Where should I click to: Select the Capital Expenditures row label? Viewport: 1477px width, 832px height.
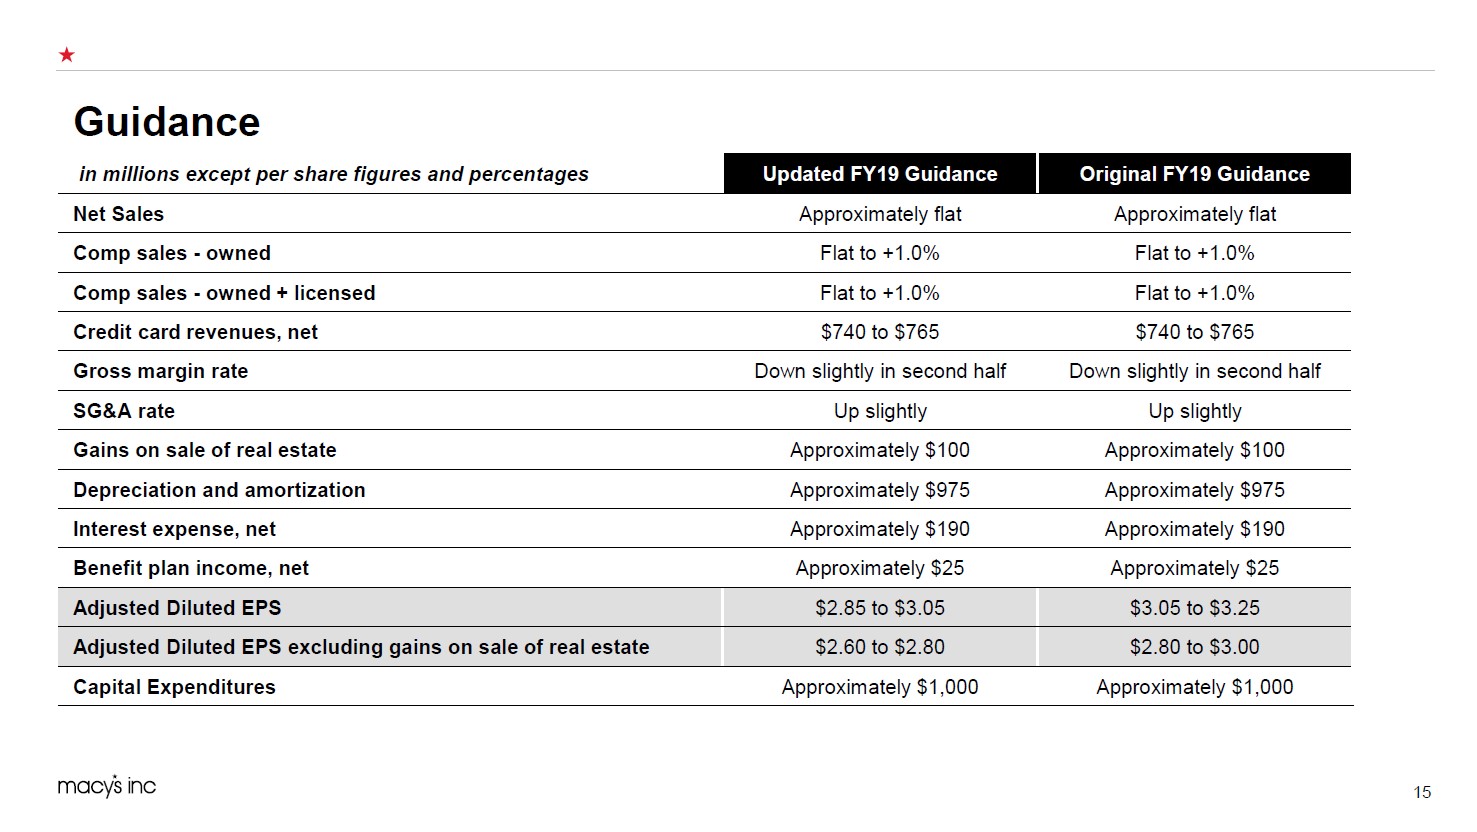[174, 687]
